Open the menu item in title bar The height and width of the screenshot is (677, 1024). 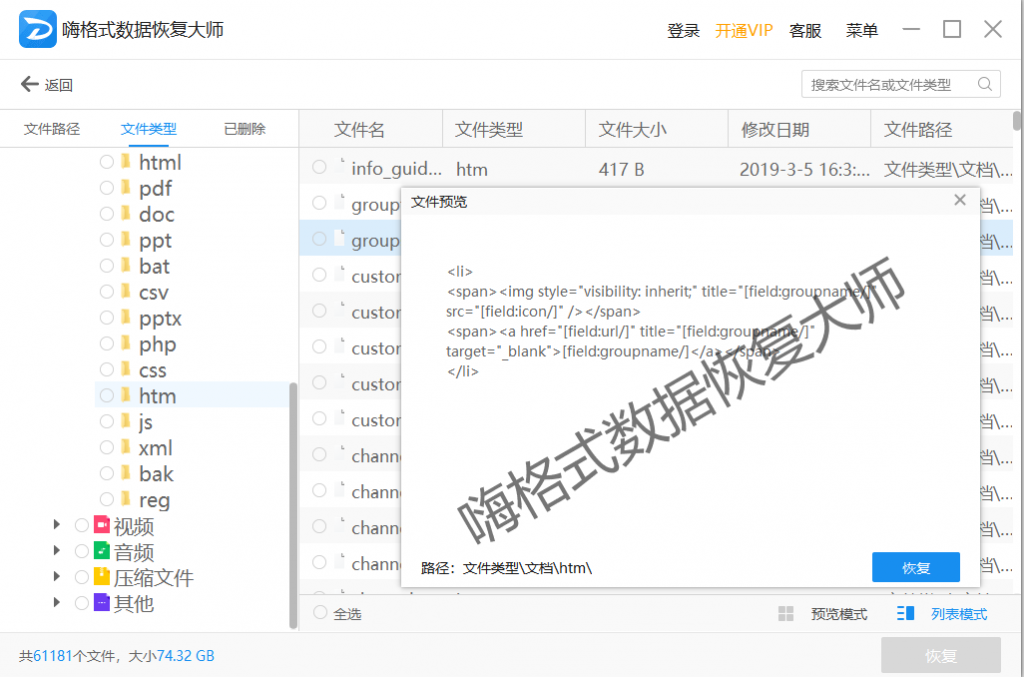861,30
